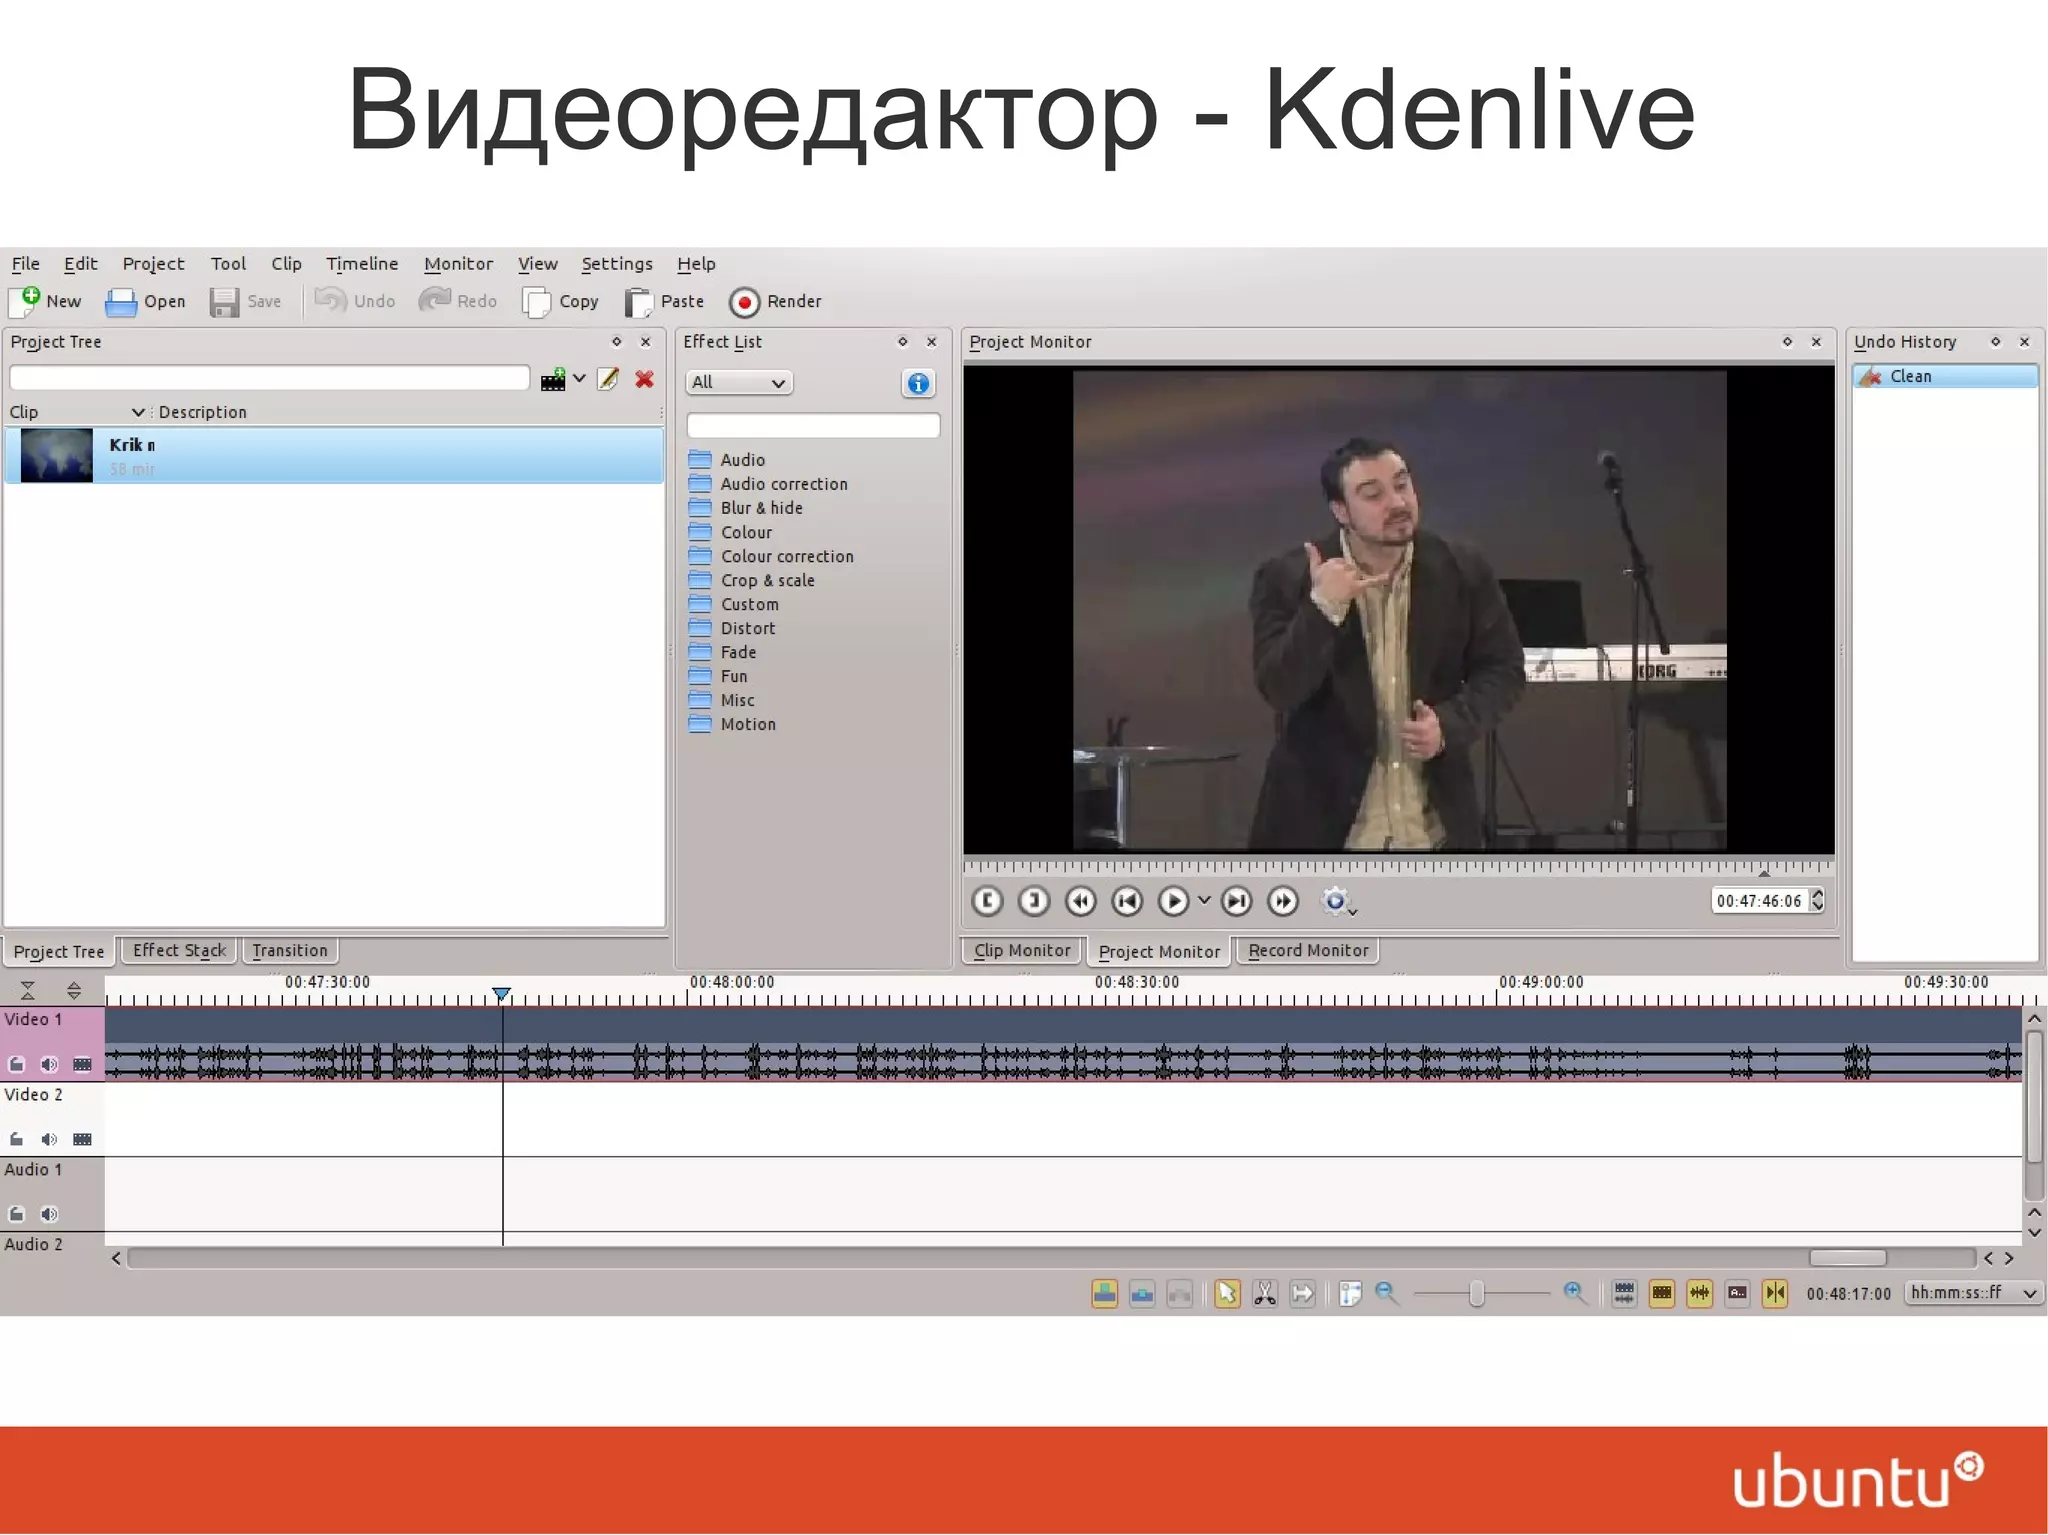Open the File menu
Screen dimensions: 2048x1535
(25, 264)
